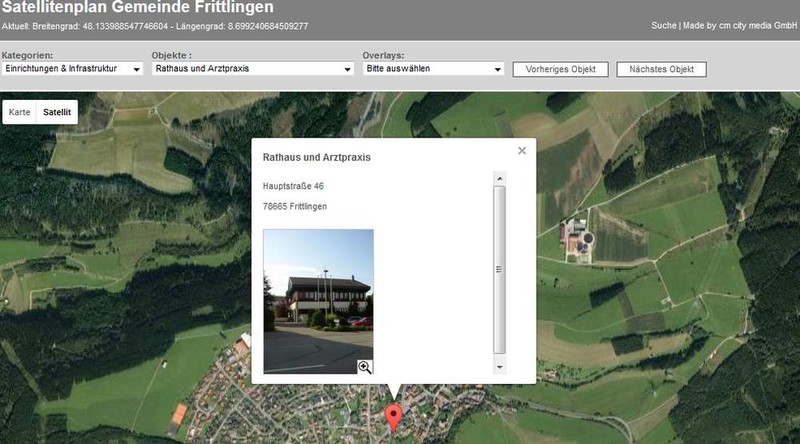Viewport: 800px width, 444px height.
Task: Click the Satellitenplan Gemeinde Frittlingen heading
Action: (x=137, y=7)
